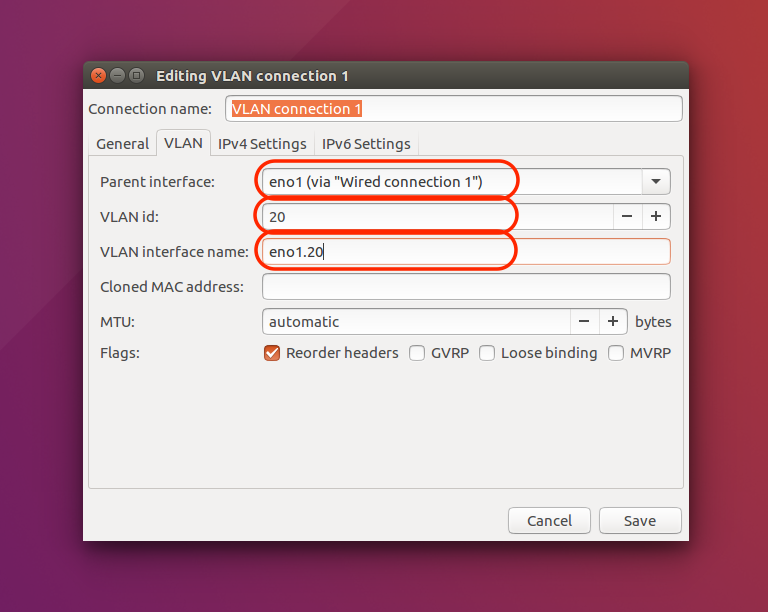Viewport: 768px width, 612px height.
Task: Select the VLAN tab
Action: coord(183,143)
